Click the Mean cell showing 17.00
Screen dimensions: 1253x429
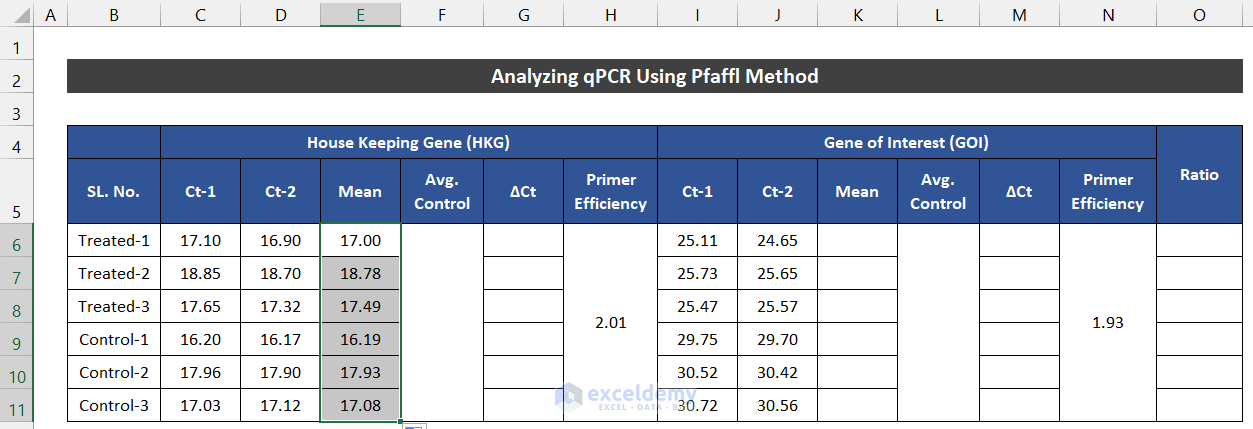click(360, 241)
